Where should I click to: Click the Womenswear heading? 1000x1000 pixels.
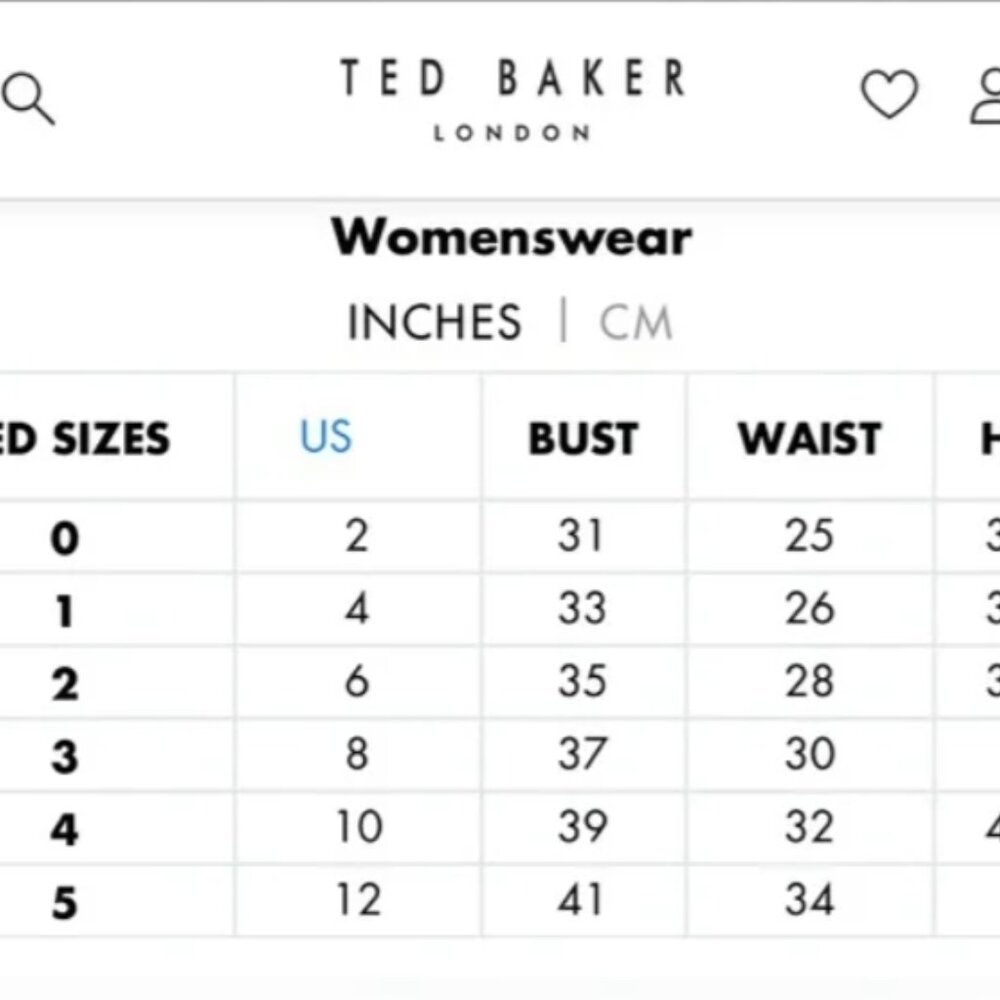[x=511, y=237]
